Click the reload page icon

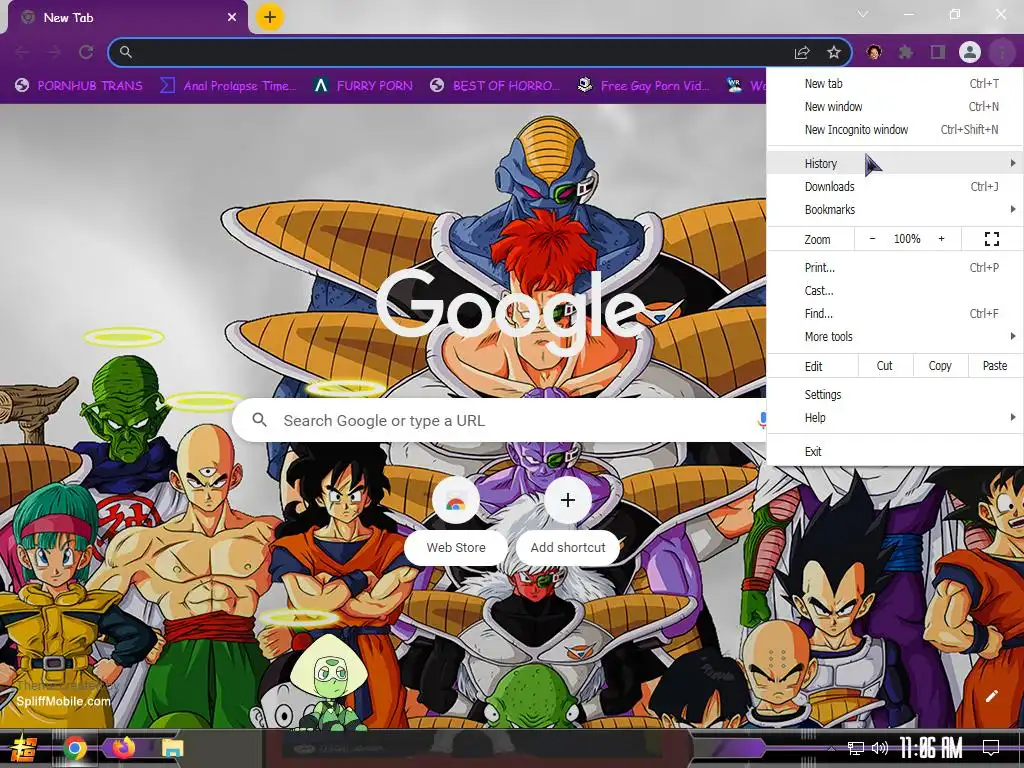[x=86, y=52]
